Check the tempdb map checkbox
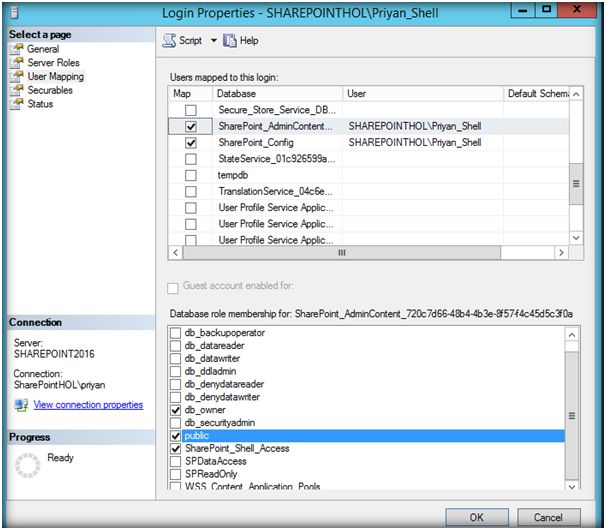The image size is (606, 530). click(x=191, y=175)
